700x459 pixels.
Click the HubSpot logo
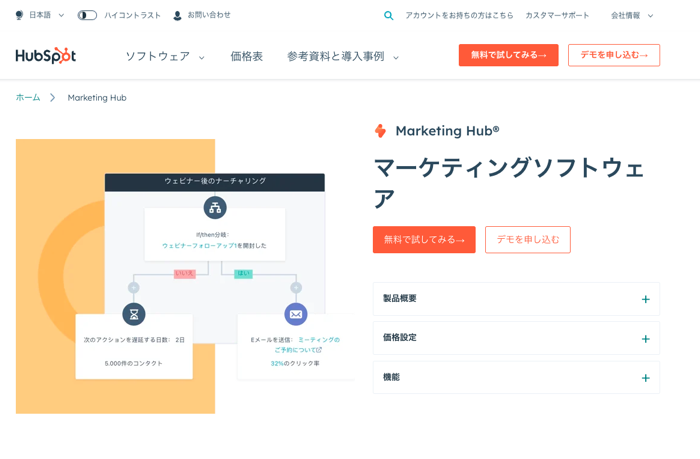(x=46, y=56)
